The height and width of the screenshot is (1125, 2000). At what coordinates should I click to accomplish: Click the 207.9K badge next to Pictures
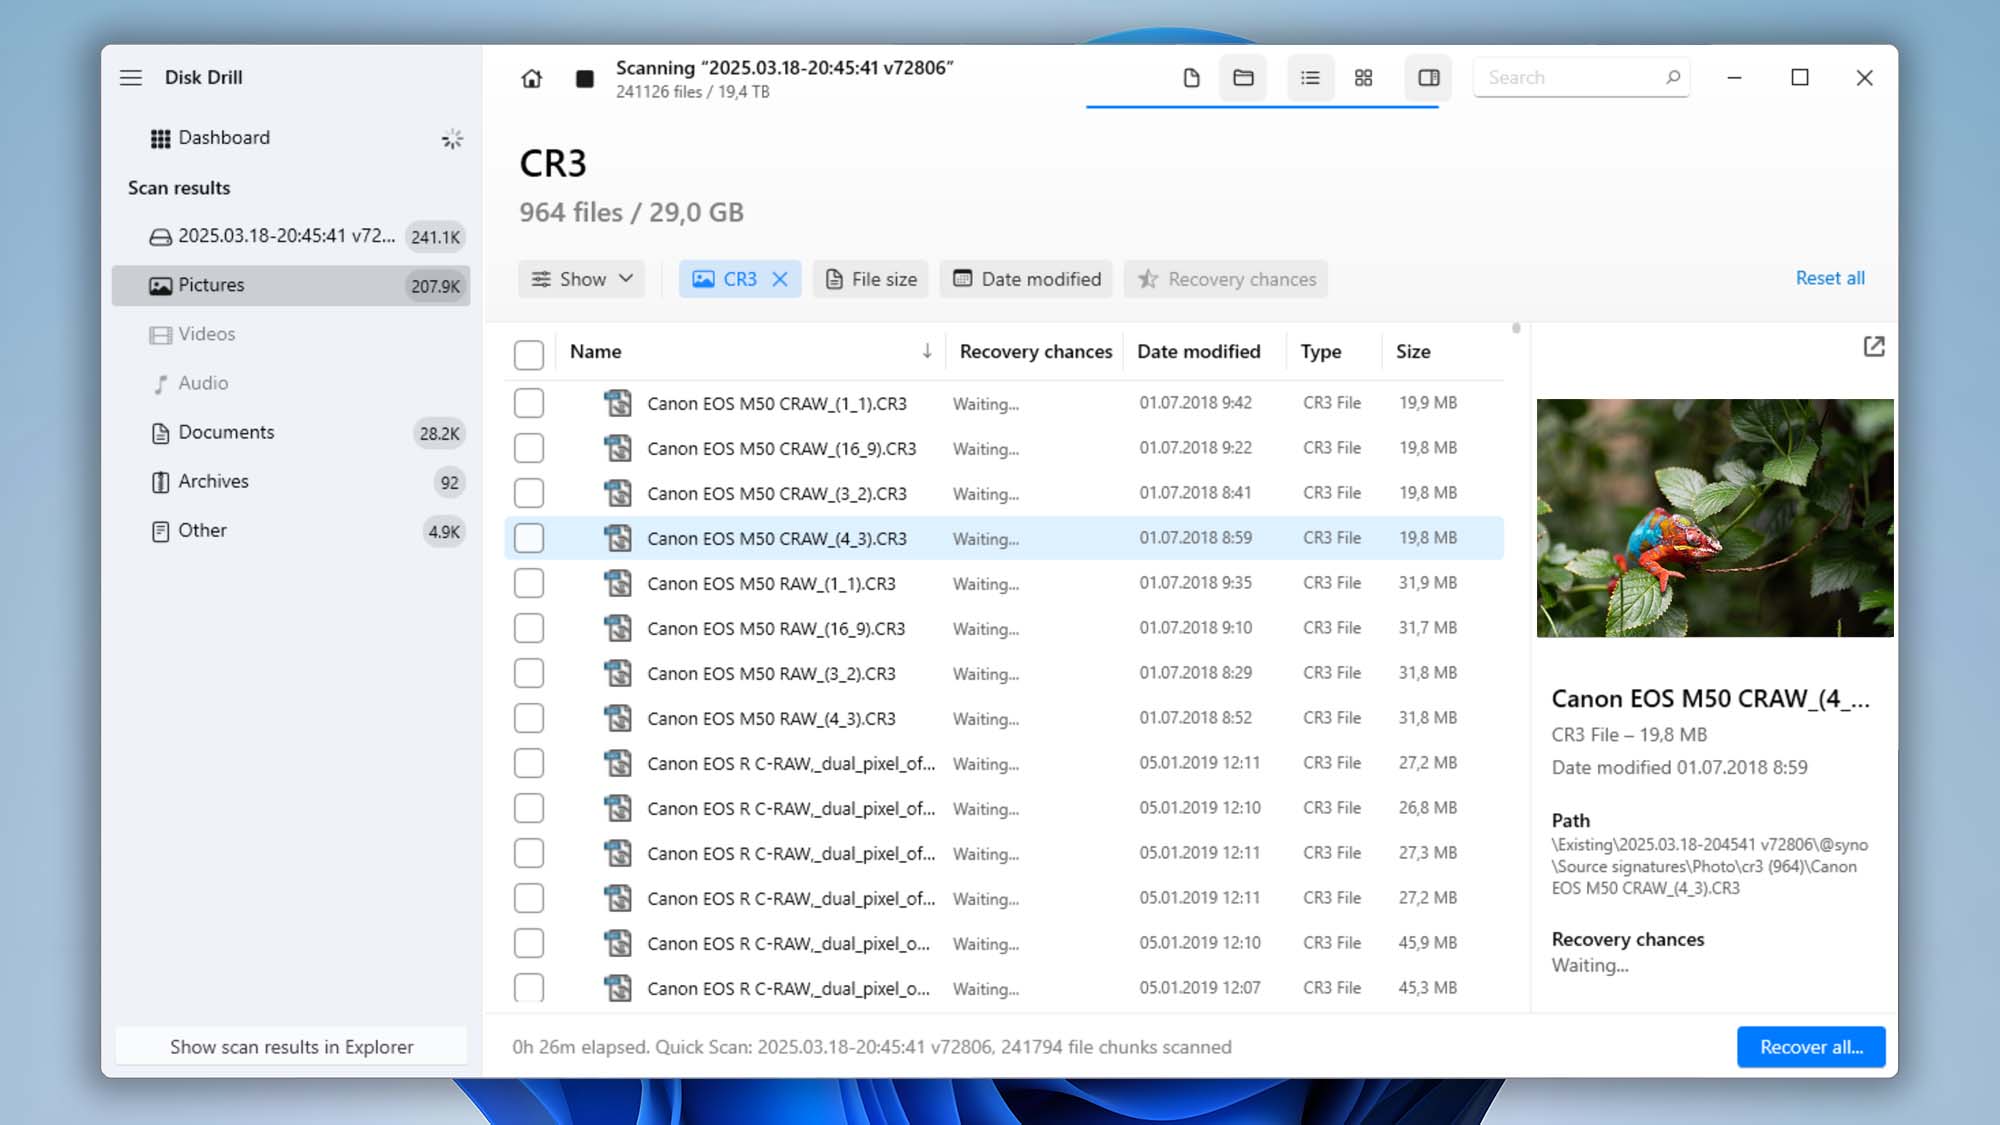tap(436, 286)
